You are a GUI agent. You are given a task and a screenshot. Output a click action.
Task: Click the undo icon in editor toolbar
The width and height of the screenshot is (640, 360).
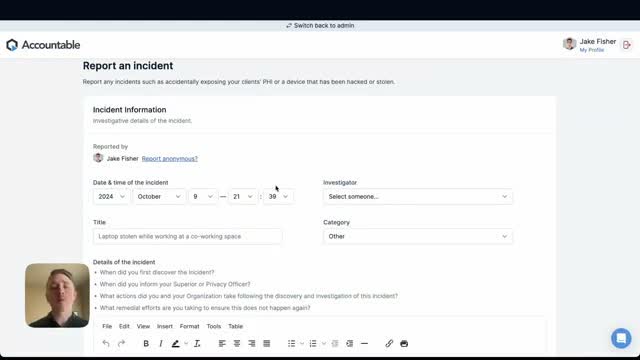(106, 344)
